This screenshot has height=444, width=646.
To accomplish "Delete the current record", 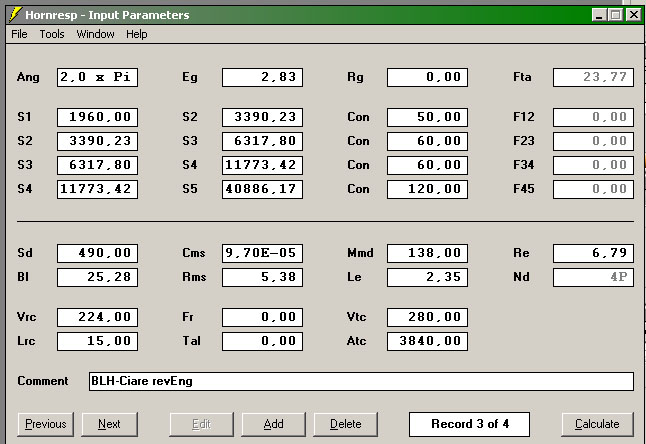I will click(345, 424).
